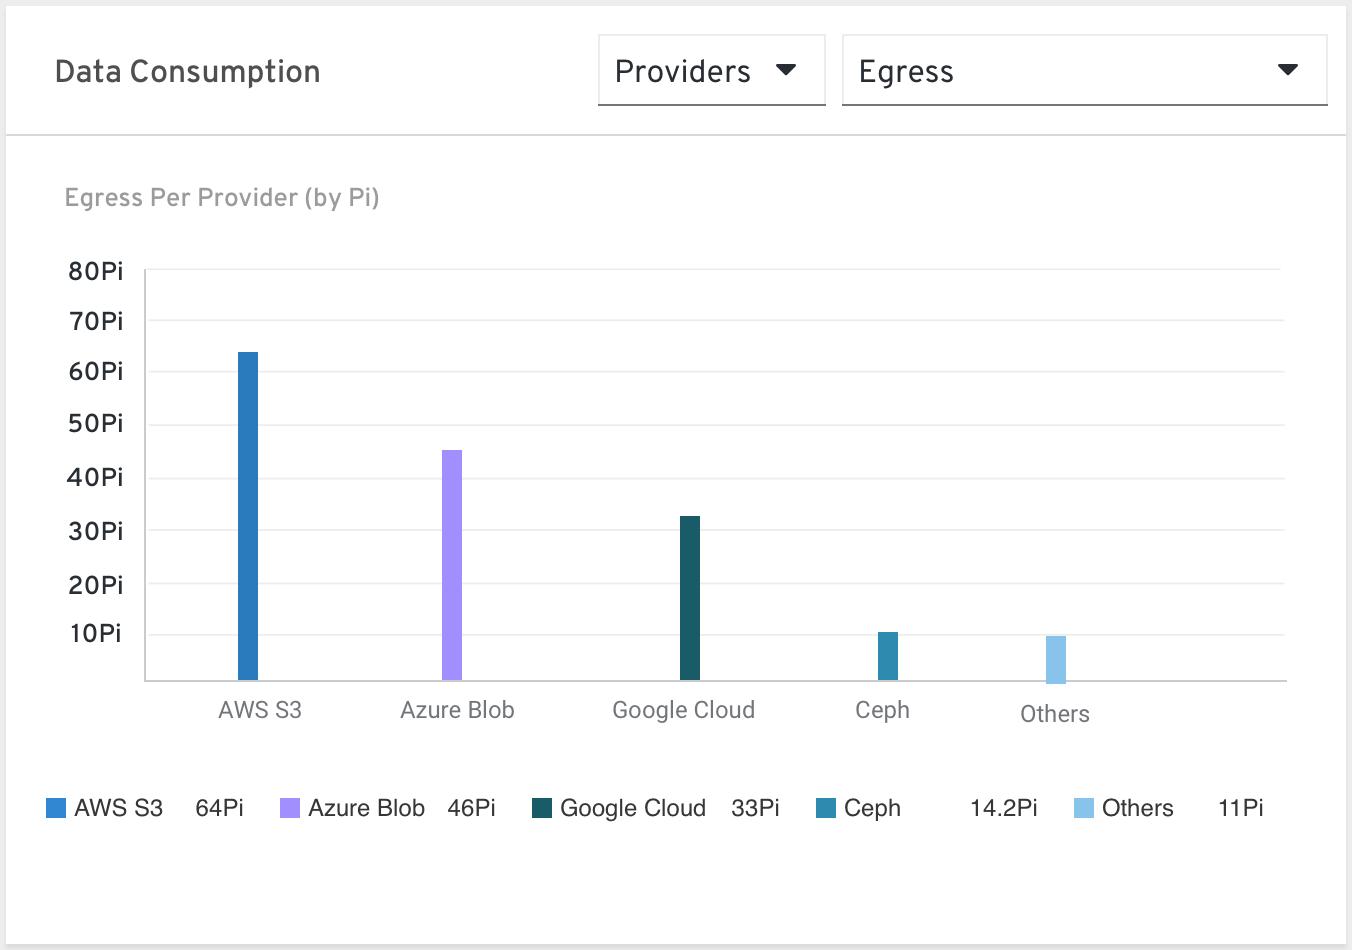Click the AWS S3 legend label
Screen dimensions: 1352x950
118,808
